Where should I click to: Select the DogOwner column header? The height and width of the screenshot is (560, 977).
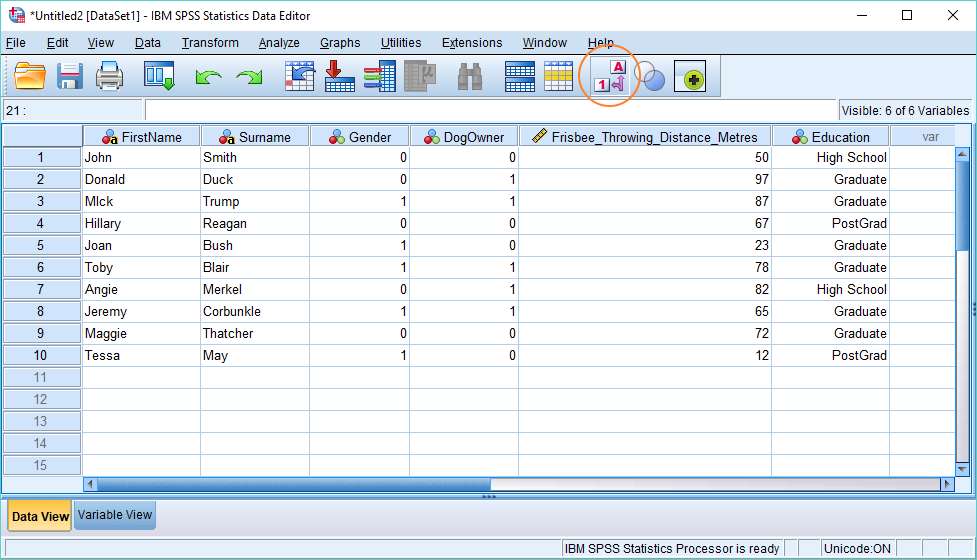tap(464, 136)
